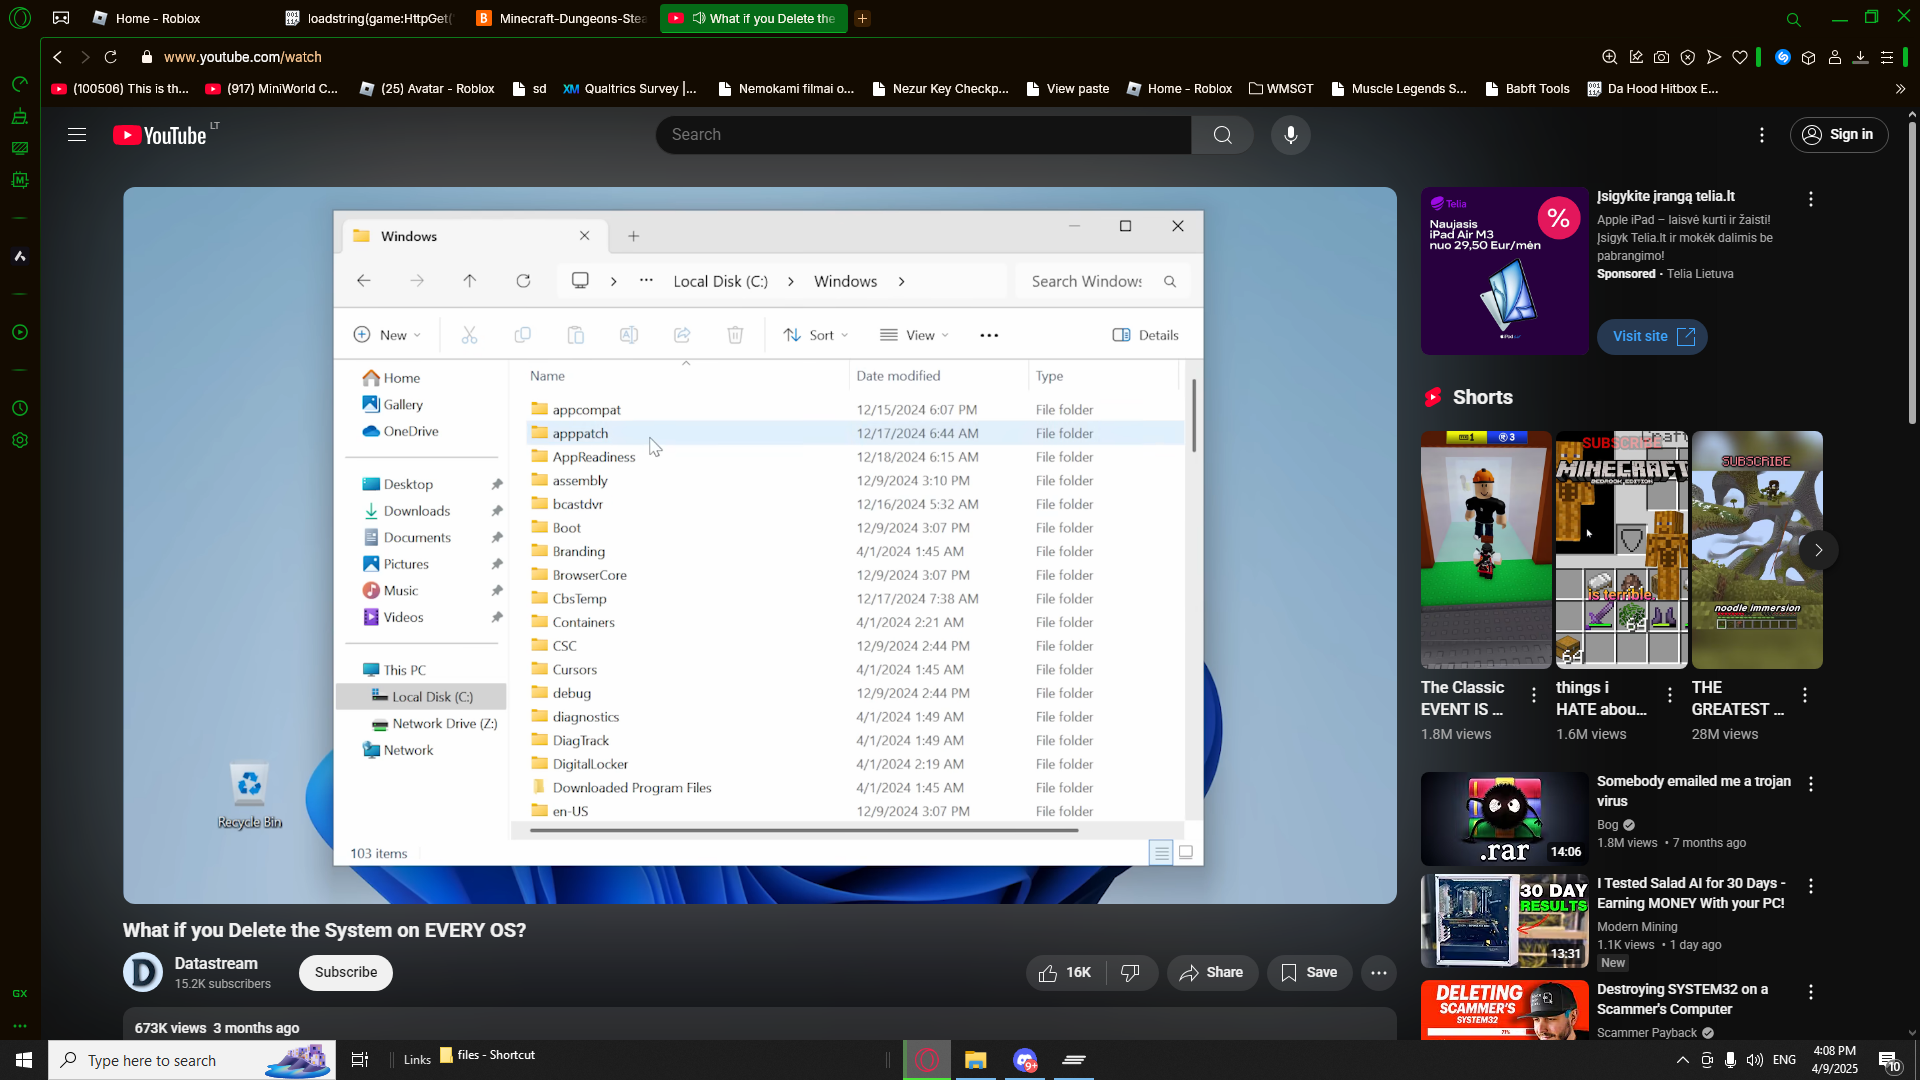
Task: Show next Shorts with the right arrow
Action: tap(1818, 550)
